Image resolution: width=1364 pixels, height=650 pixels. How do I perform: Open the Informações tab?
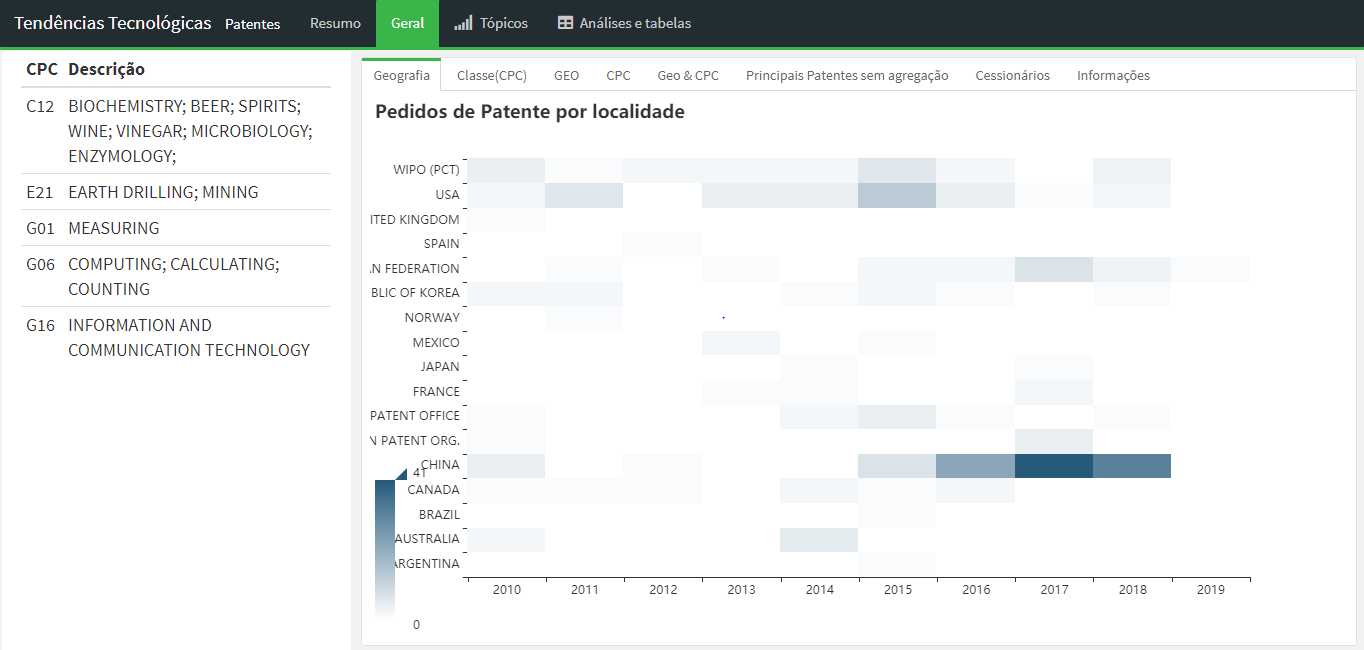[1113, 75]
